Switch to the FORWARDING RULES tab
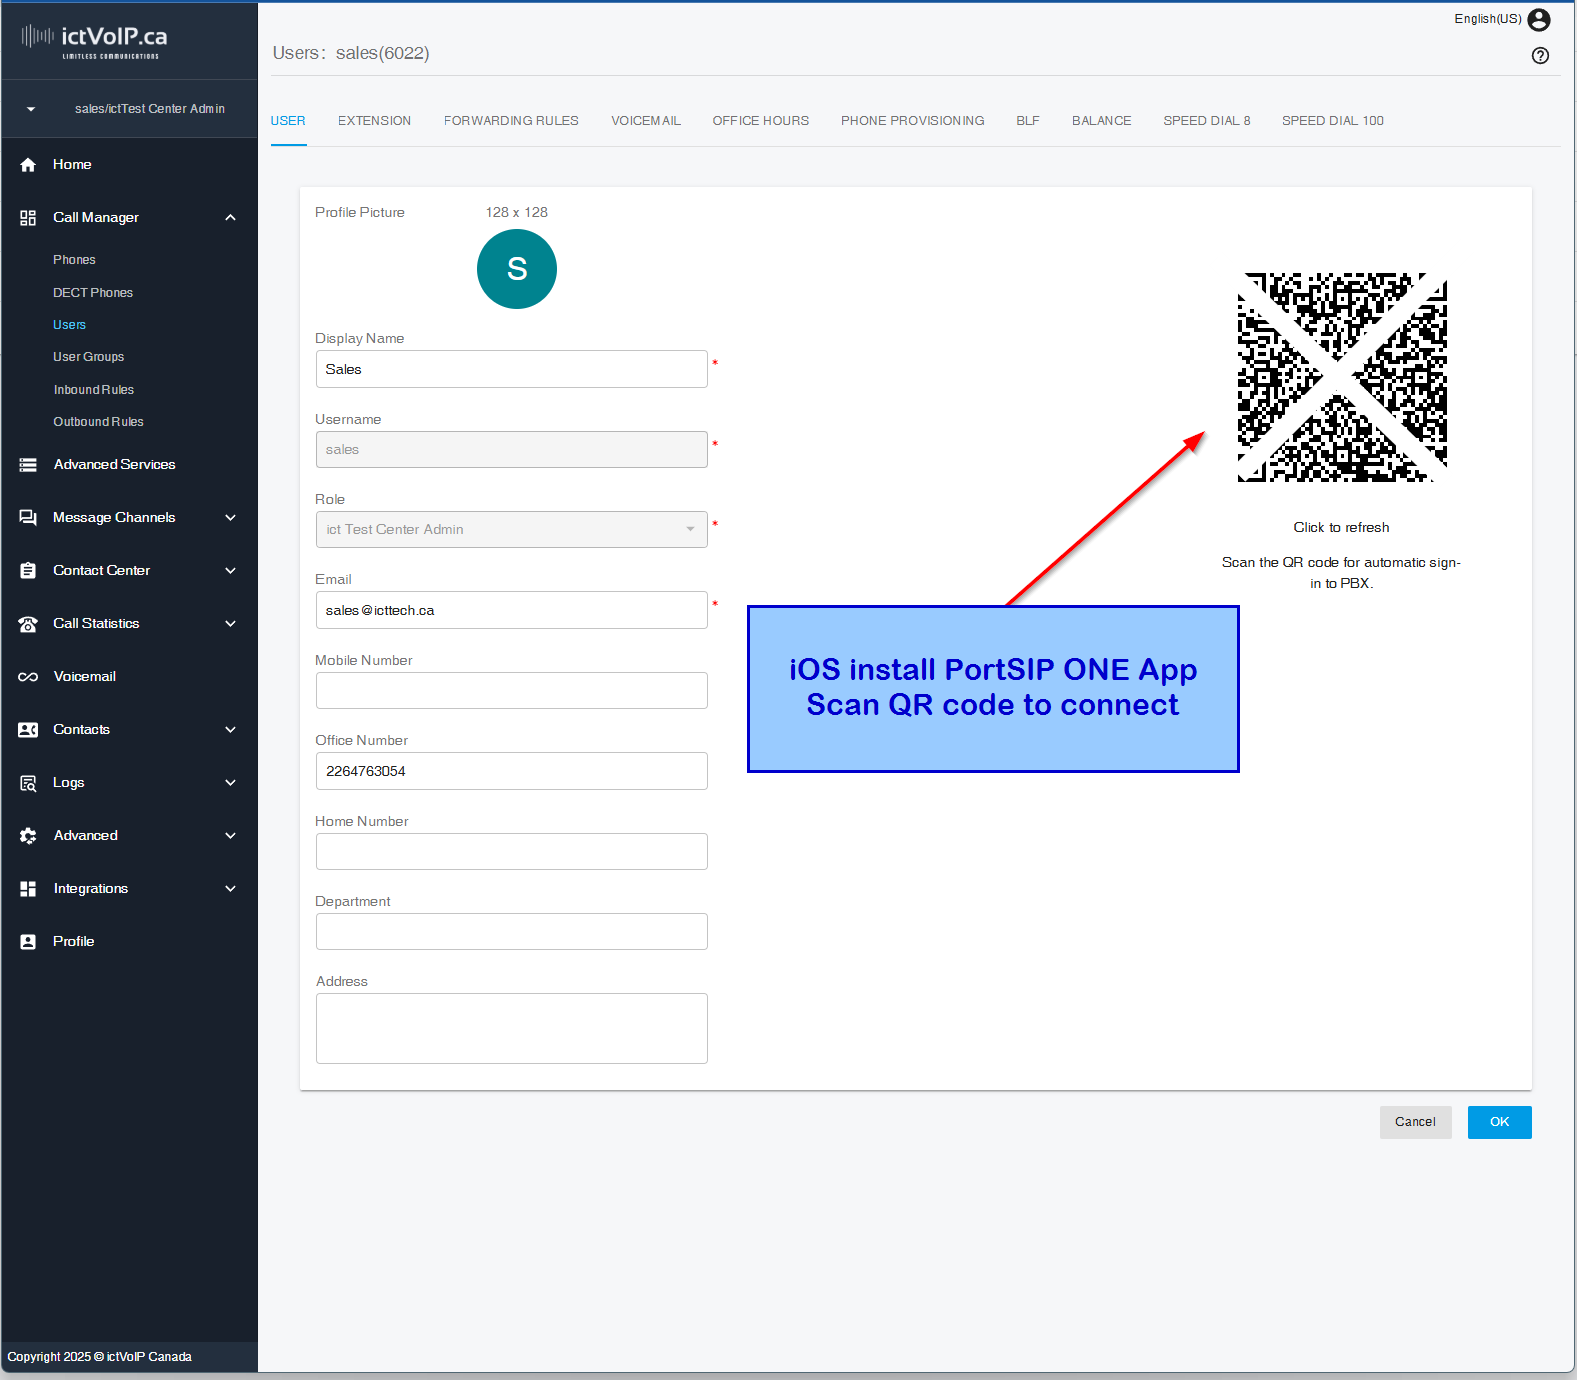This screenshot has width=1577, height=1380. (x=511, y=121)
